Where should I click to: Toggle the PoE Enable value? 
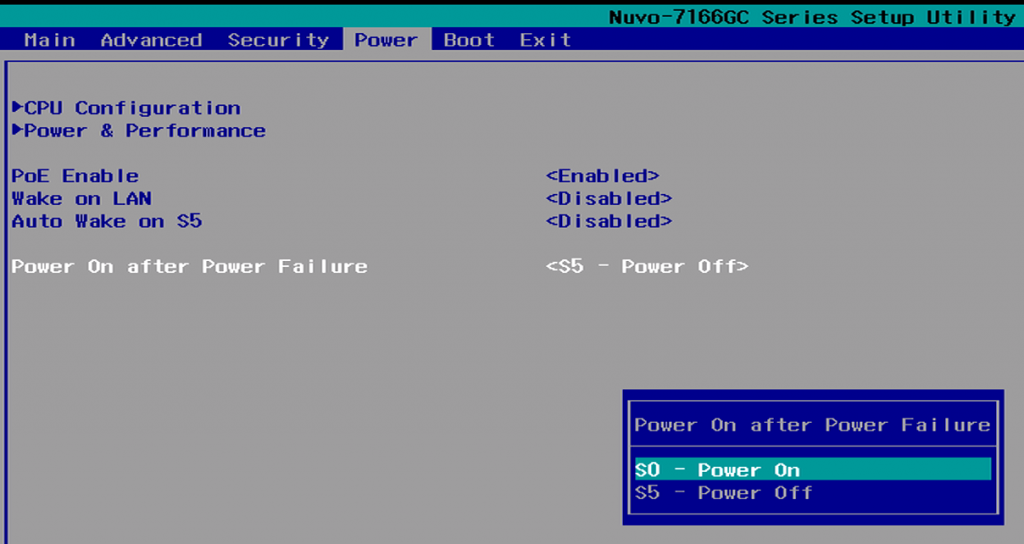(x=602, y=176)
